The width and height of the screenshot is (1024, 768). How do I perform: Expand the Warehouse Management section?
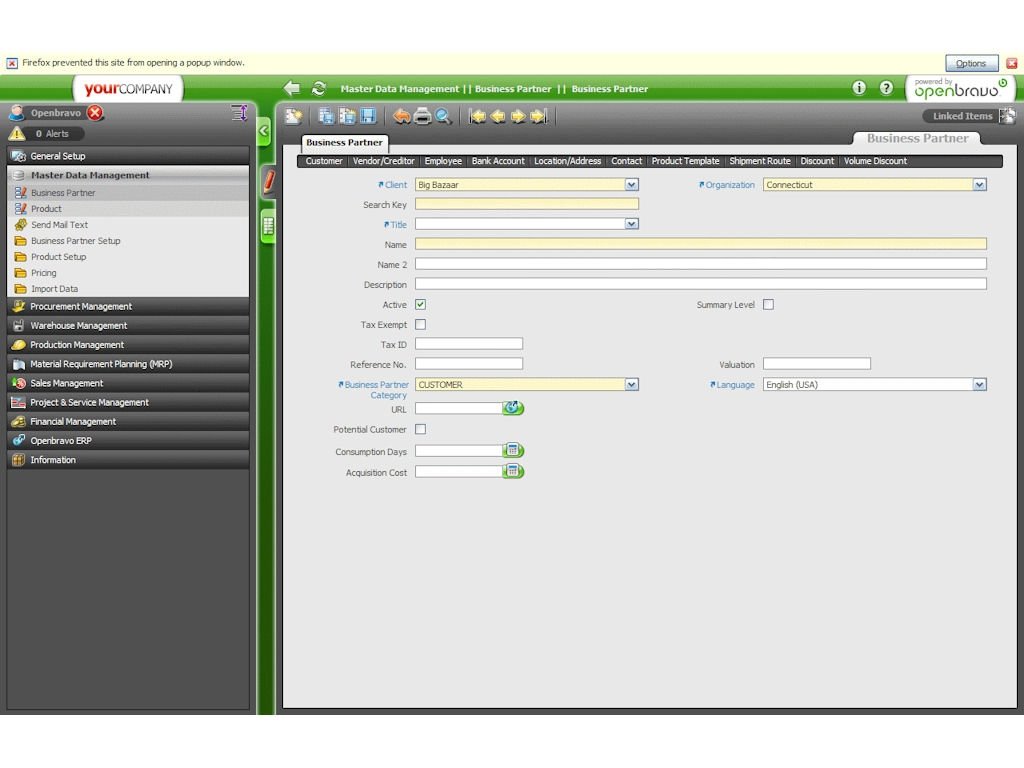(128, 325)
